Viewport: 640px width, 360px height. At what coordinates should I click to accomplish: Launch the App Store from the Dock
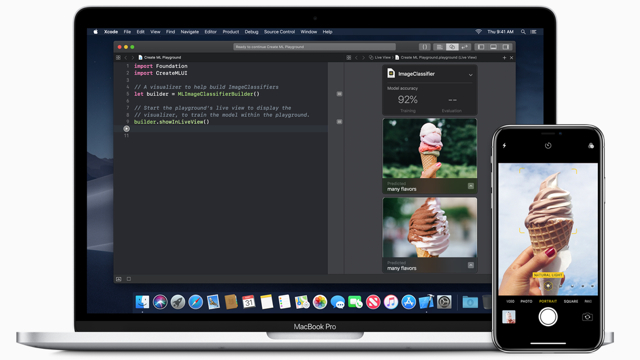coord(409,302)
